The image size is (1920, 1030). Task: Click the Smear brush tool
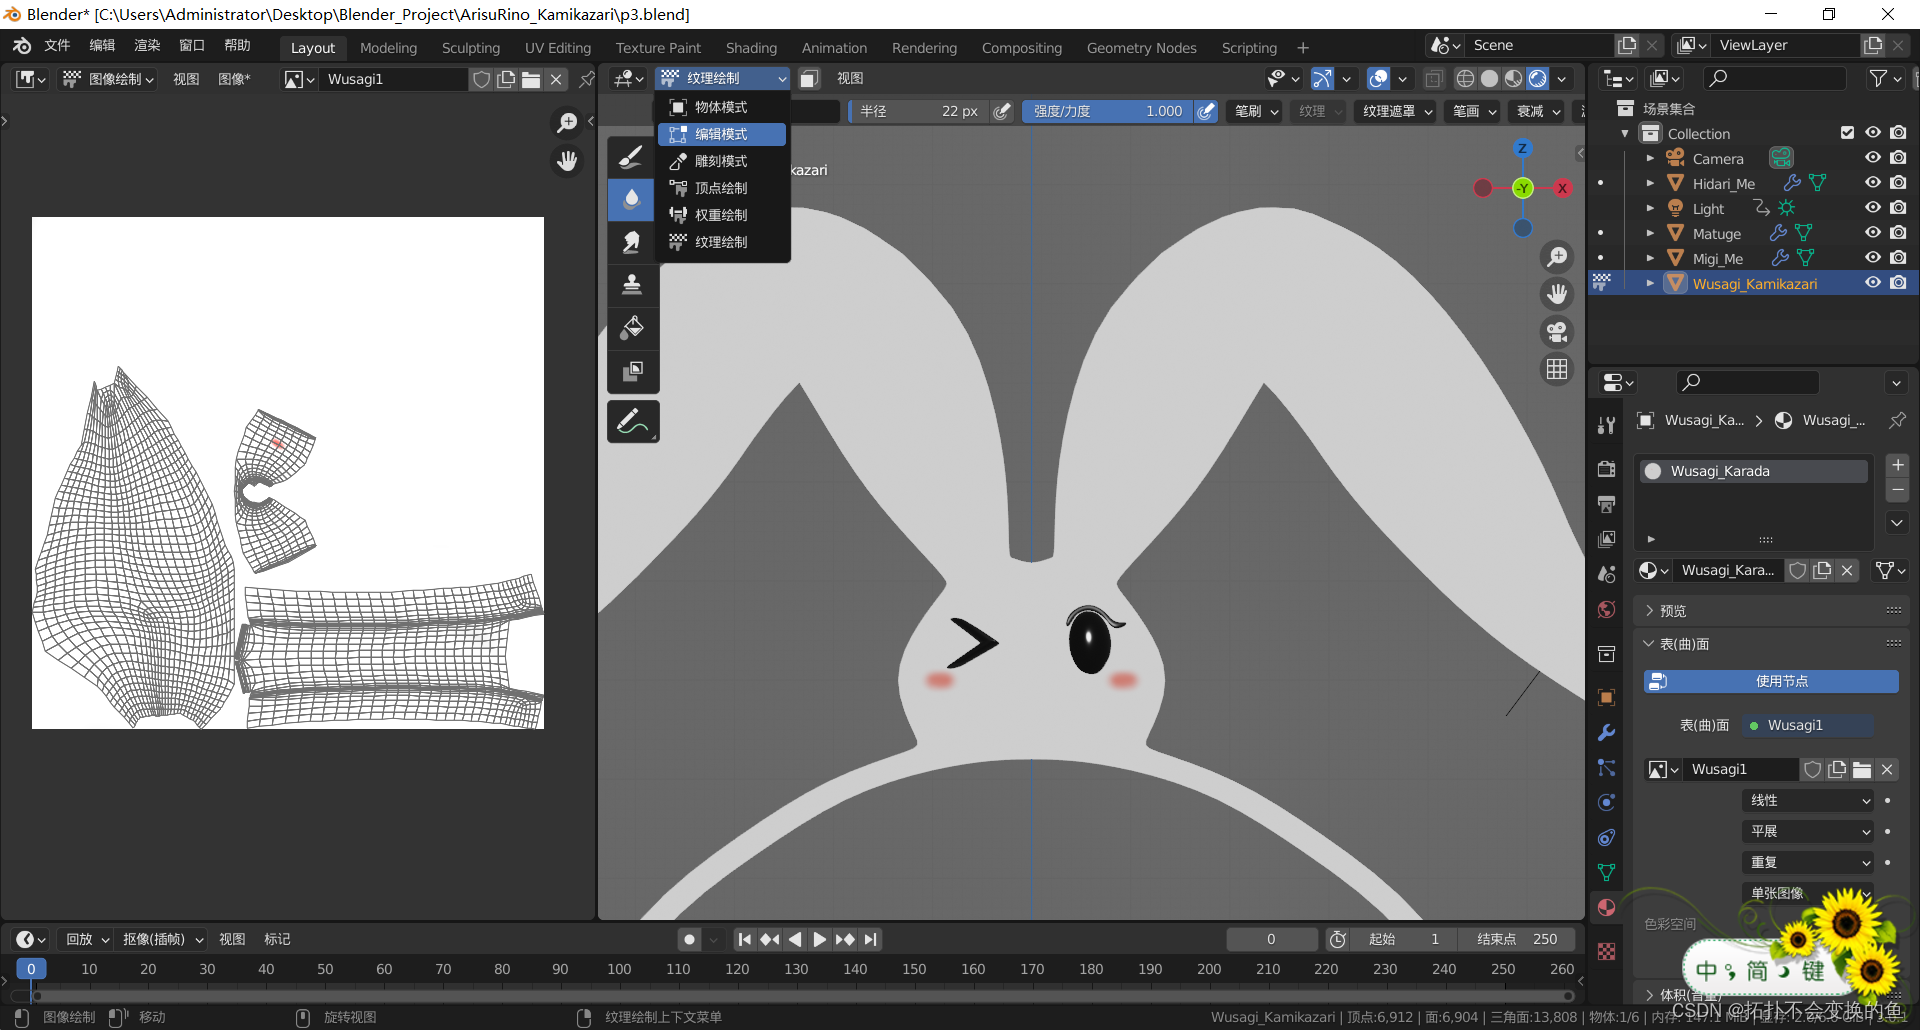(632, 242)
